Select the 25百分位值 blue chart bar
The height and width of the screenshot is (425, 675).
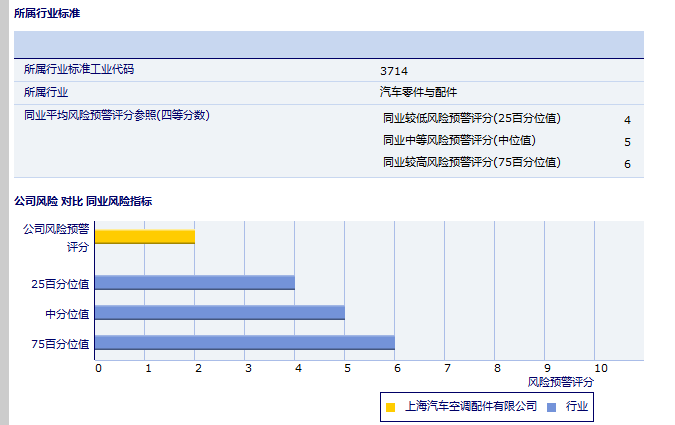[x=195, y=283]
